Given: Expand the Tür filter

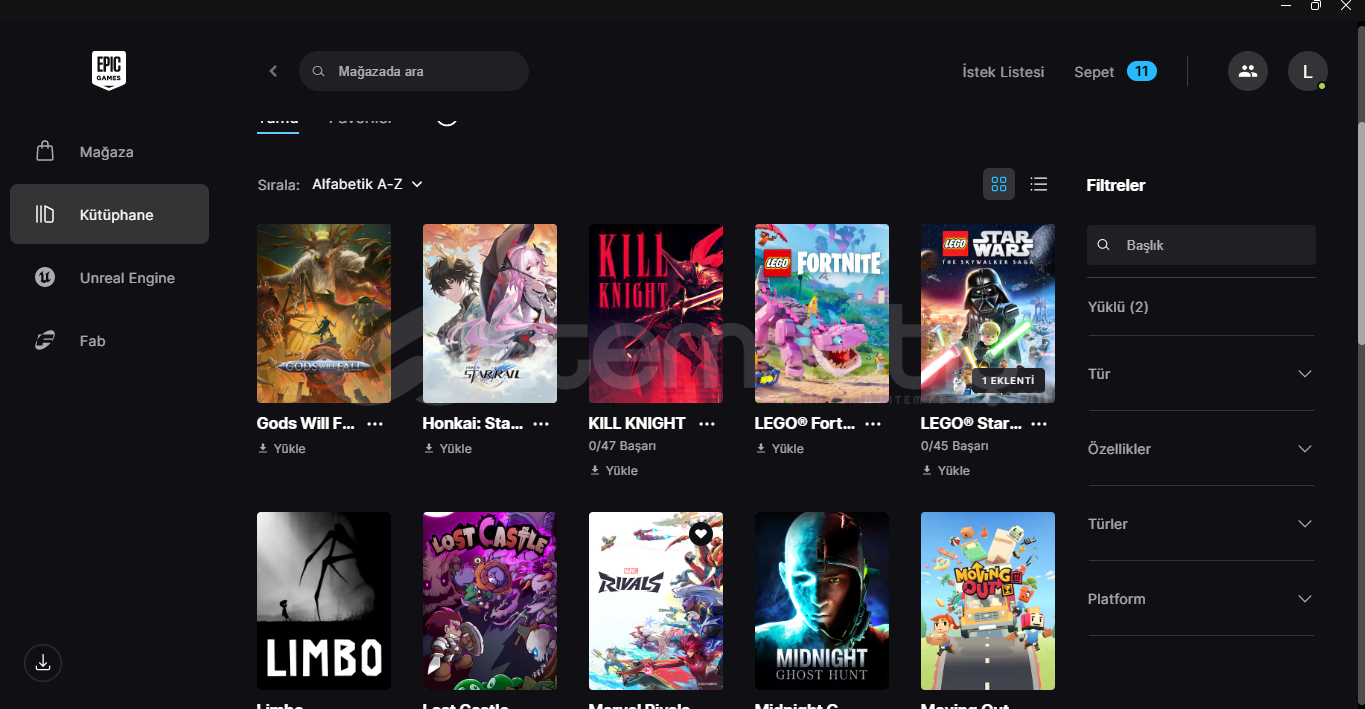Looking at the screenshot, I should click(x=1201, y=374).
